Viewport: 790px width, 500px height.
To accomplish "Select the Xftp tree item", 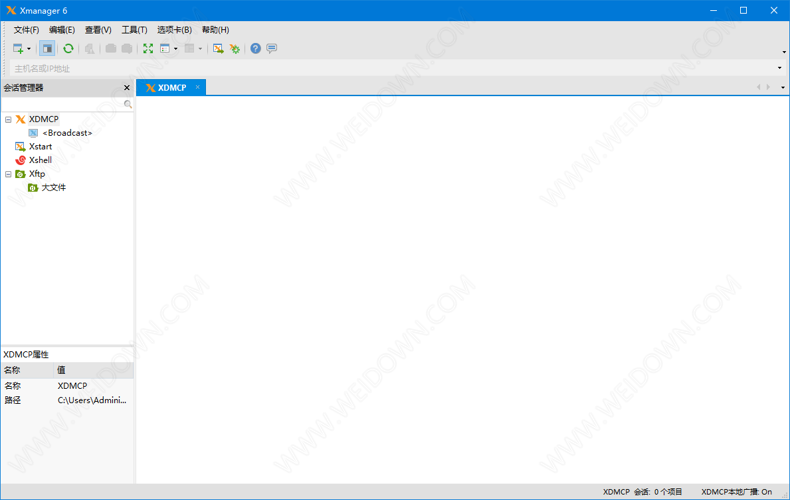I will tap(37, 173).
